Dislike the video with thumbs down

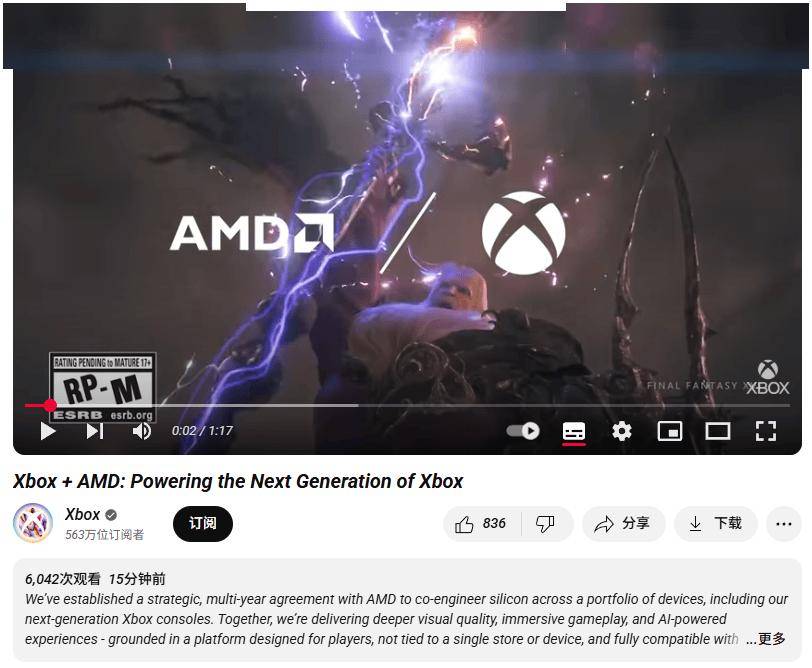click(546, 524)
